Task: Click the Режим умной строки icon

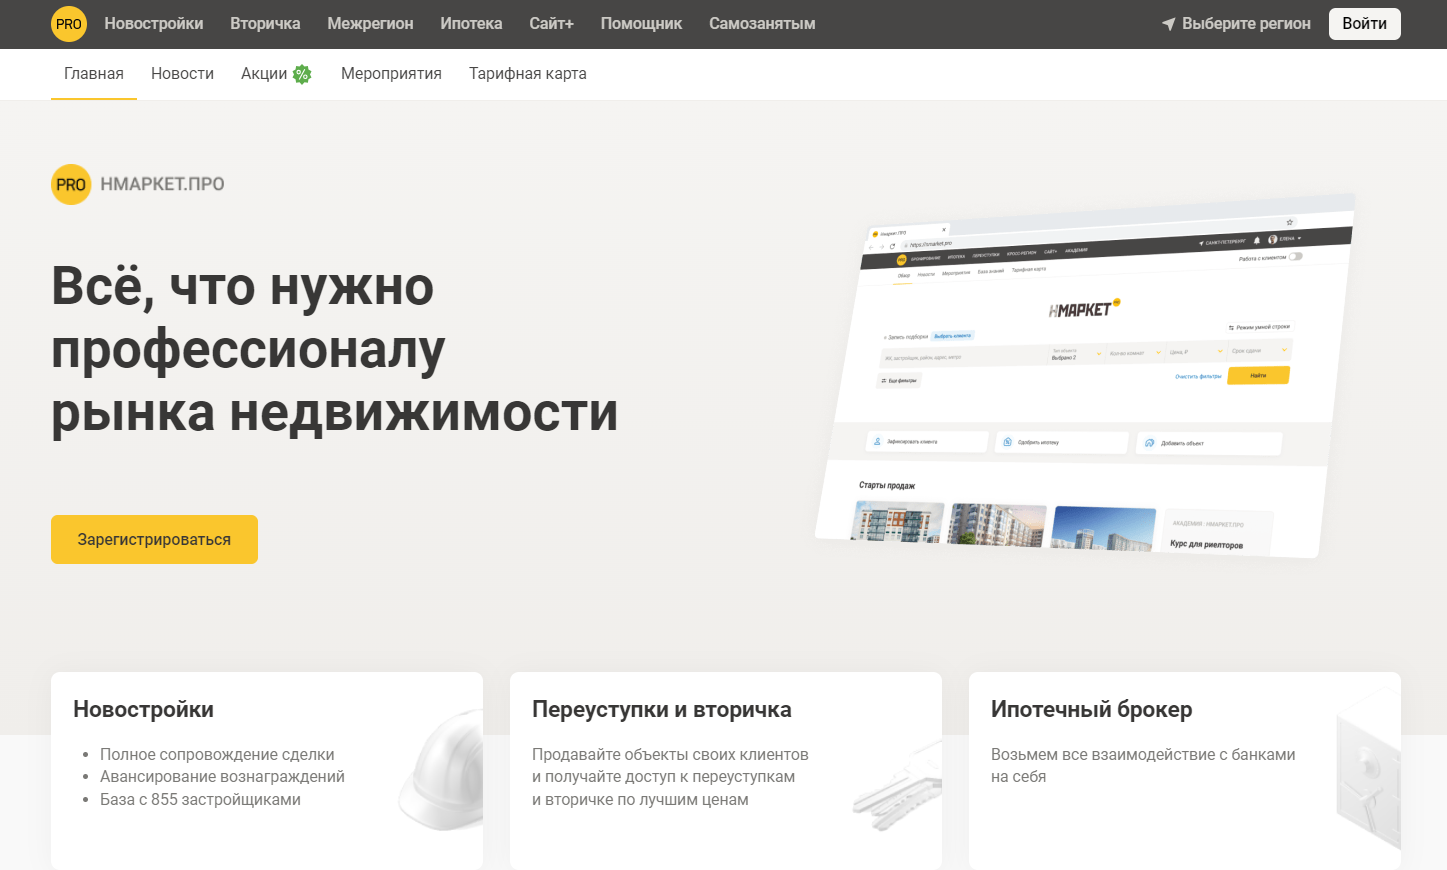Action: 1230,327
